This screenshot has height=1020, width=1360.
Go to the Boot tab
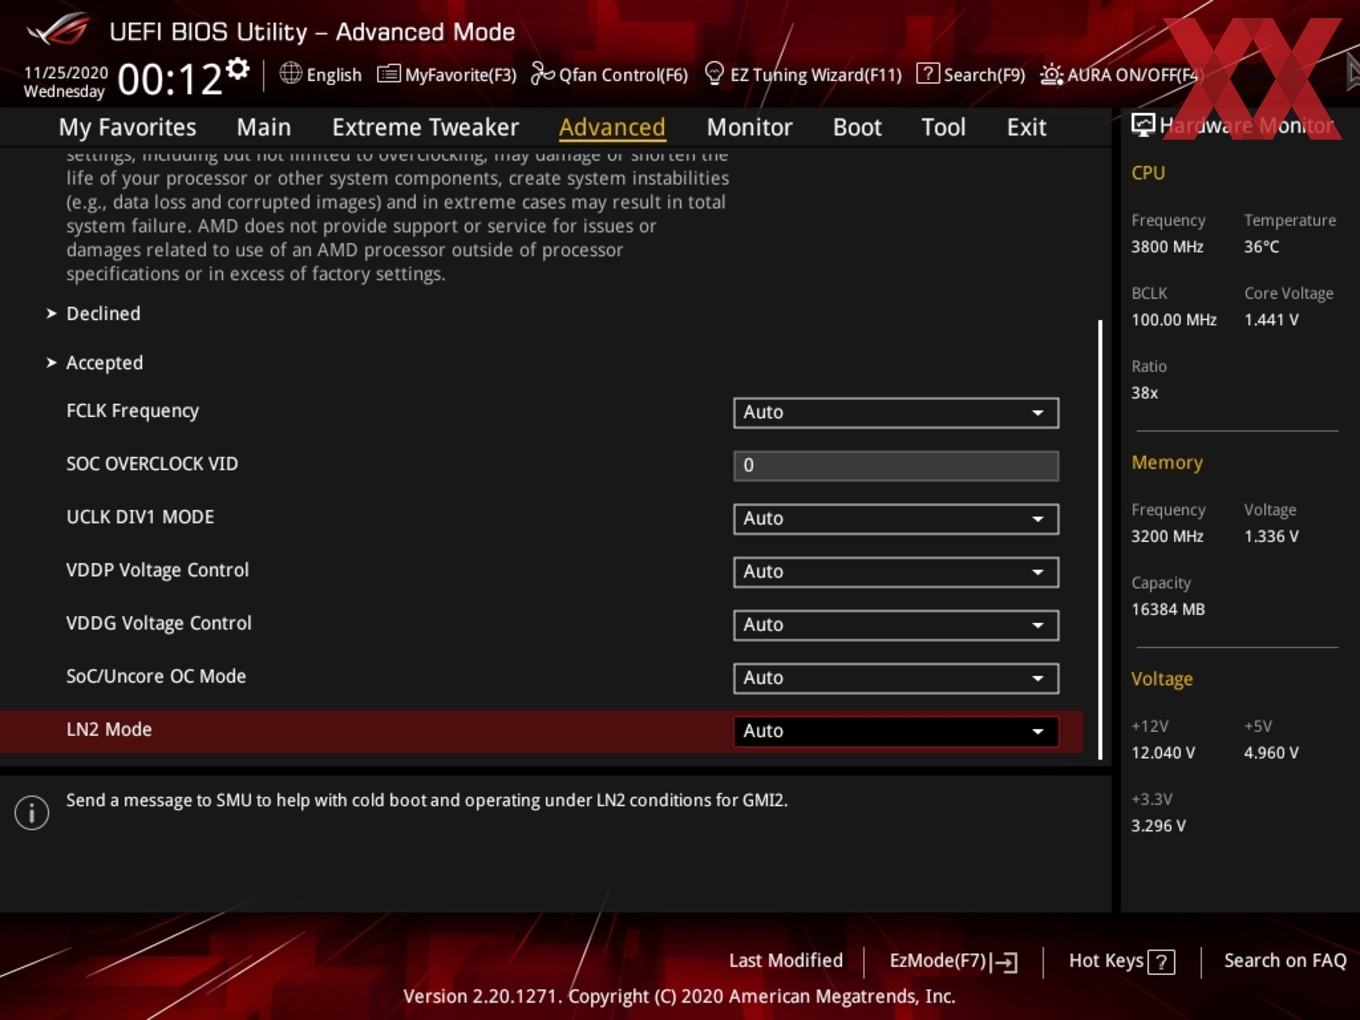click(857, 127)
